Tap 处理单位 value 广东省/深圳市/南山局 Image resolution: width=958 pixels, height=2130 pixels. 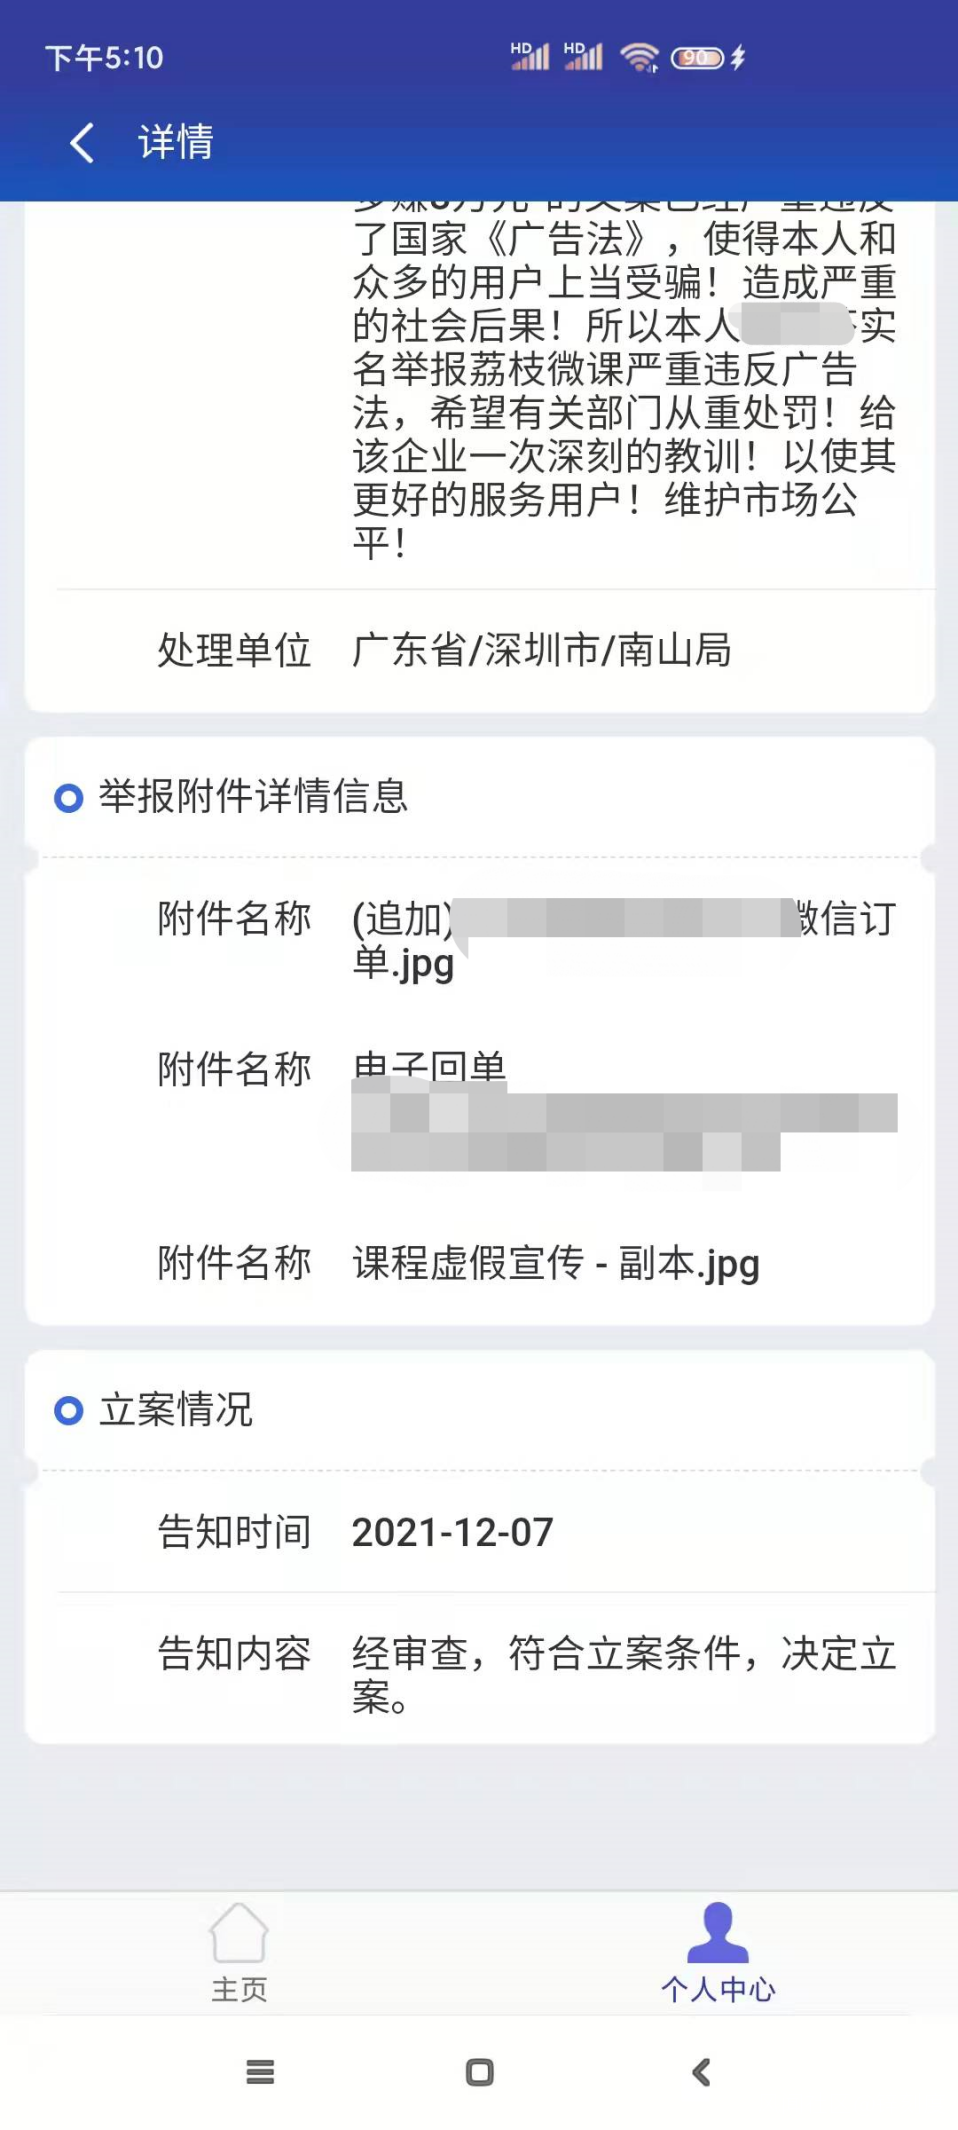(x=541, y=650)
